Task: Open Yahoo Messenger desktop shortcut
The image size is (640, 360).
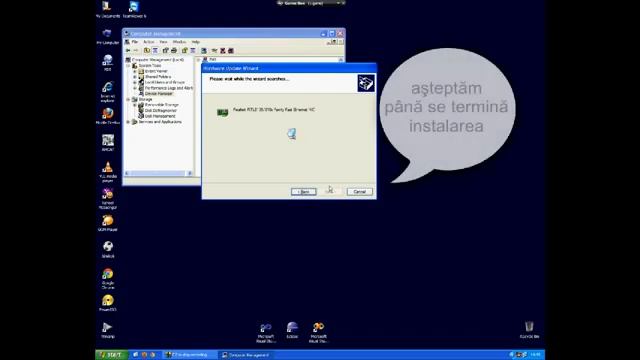Action: pyautogui.click(x=108, y=198)
